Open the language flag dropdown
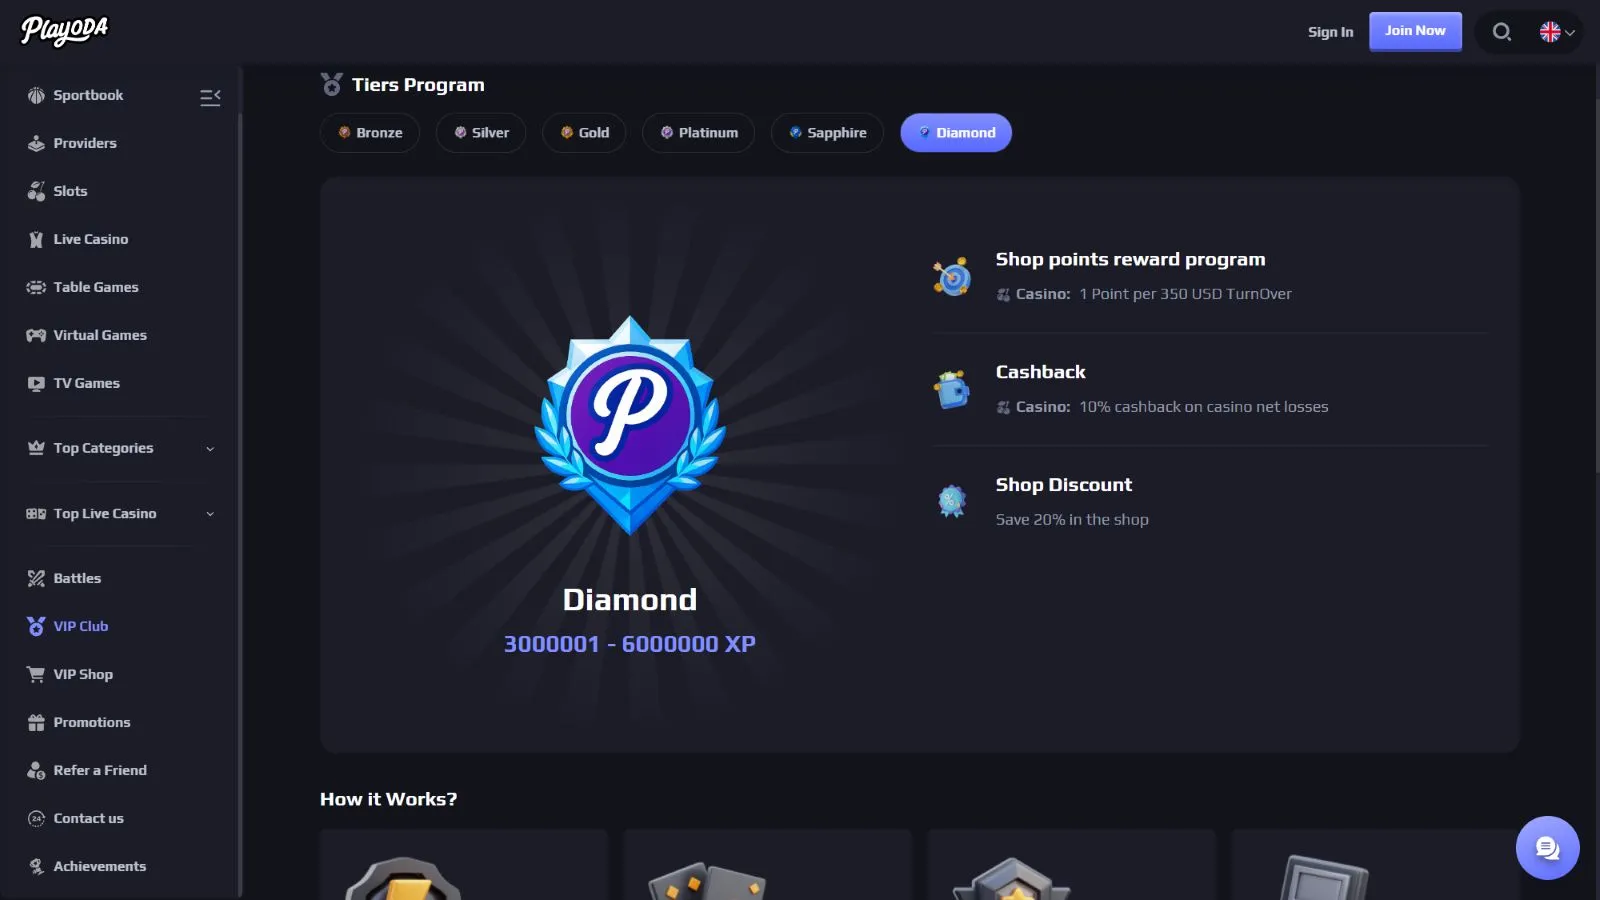 pyautogui.click(x=1557, y=32)
